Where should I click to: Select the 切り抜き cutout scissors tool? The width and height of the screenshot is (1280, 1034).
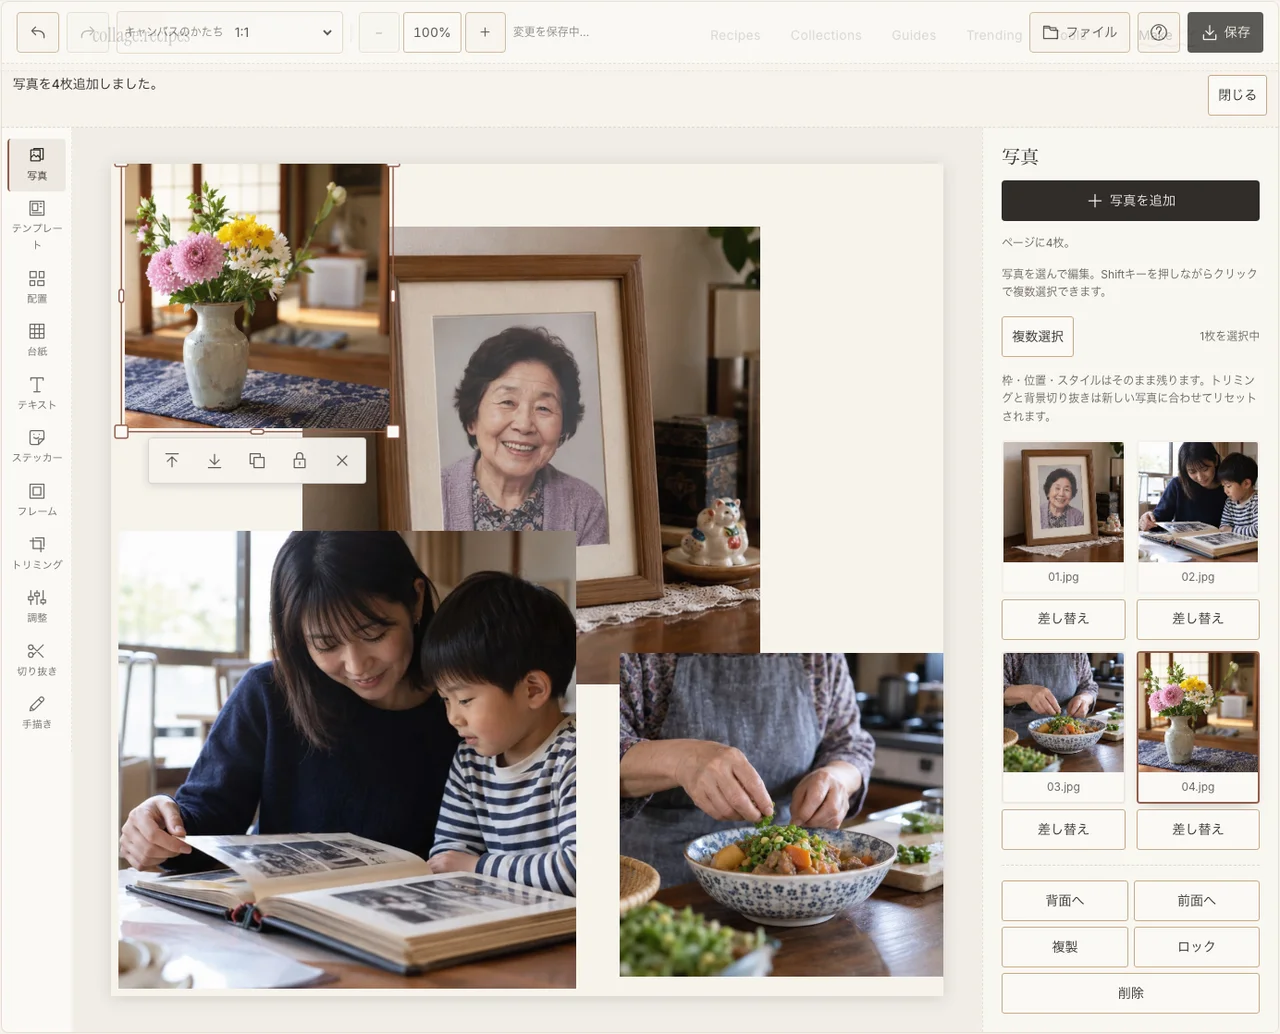(37, 659)
